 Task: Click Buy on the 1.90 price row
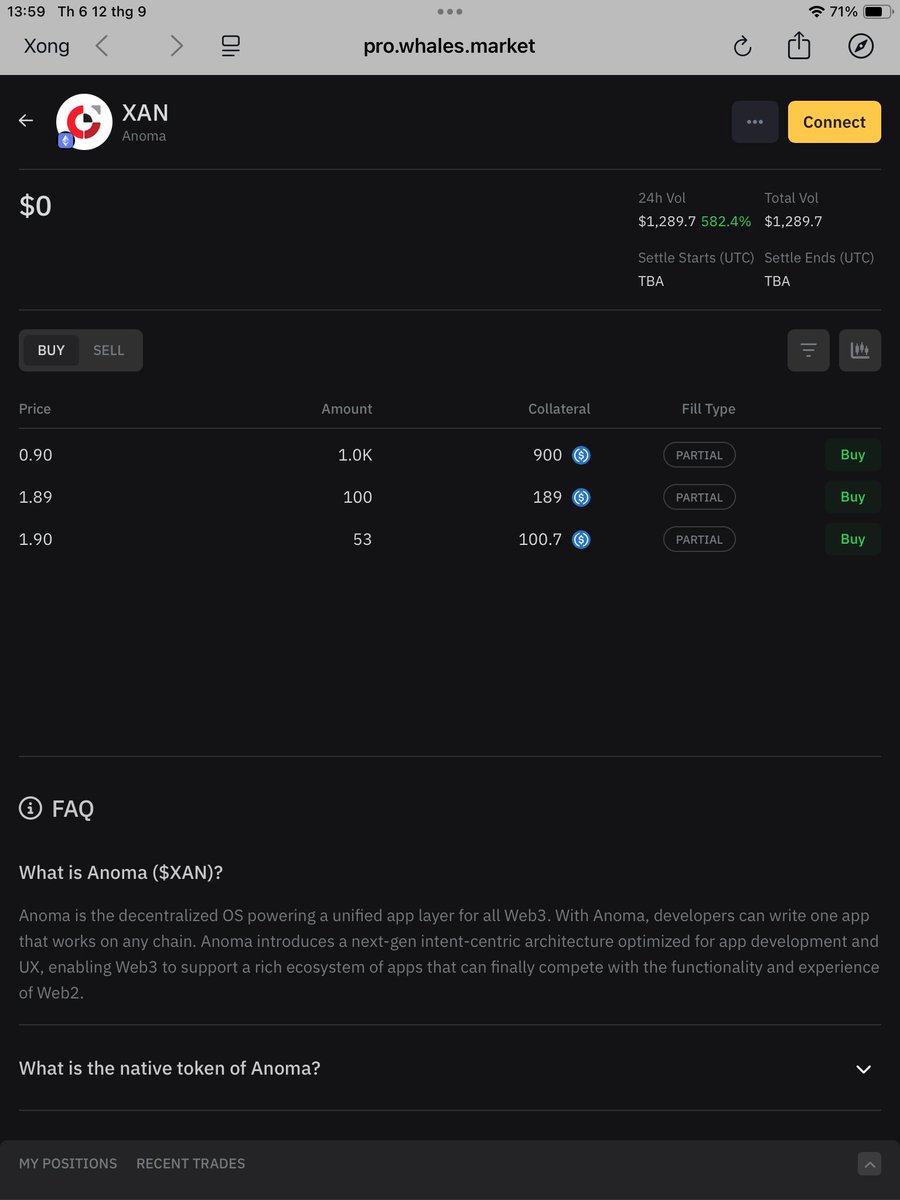pyautogui.click(x=853, y=539)
